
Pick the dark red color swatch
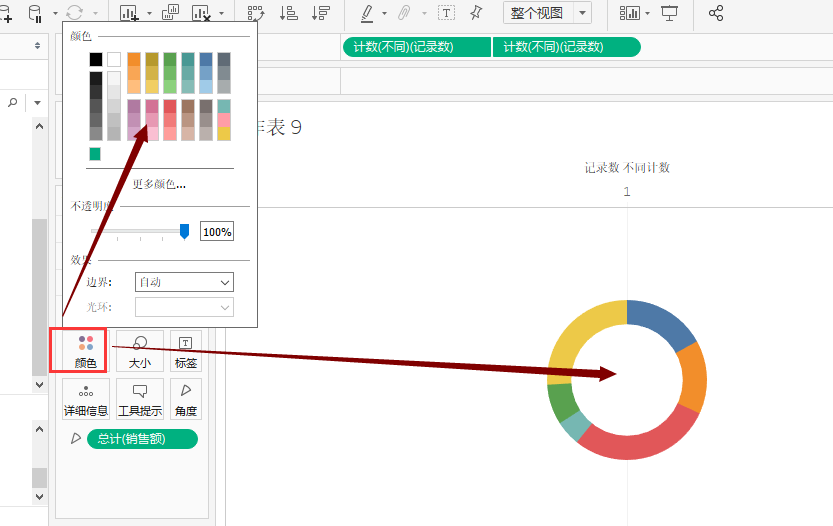coord(170,106)
